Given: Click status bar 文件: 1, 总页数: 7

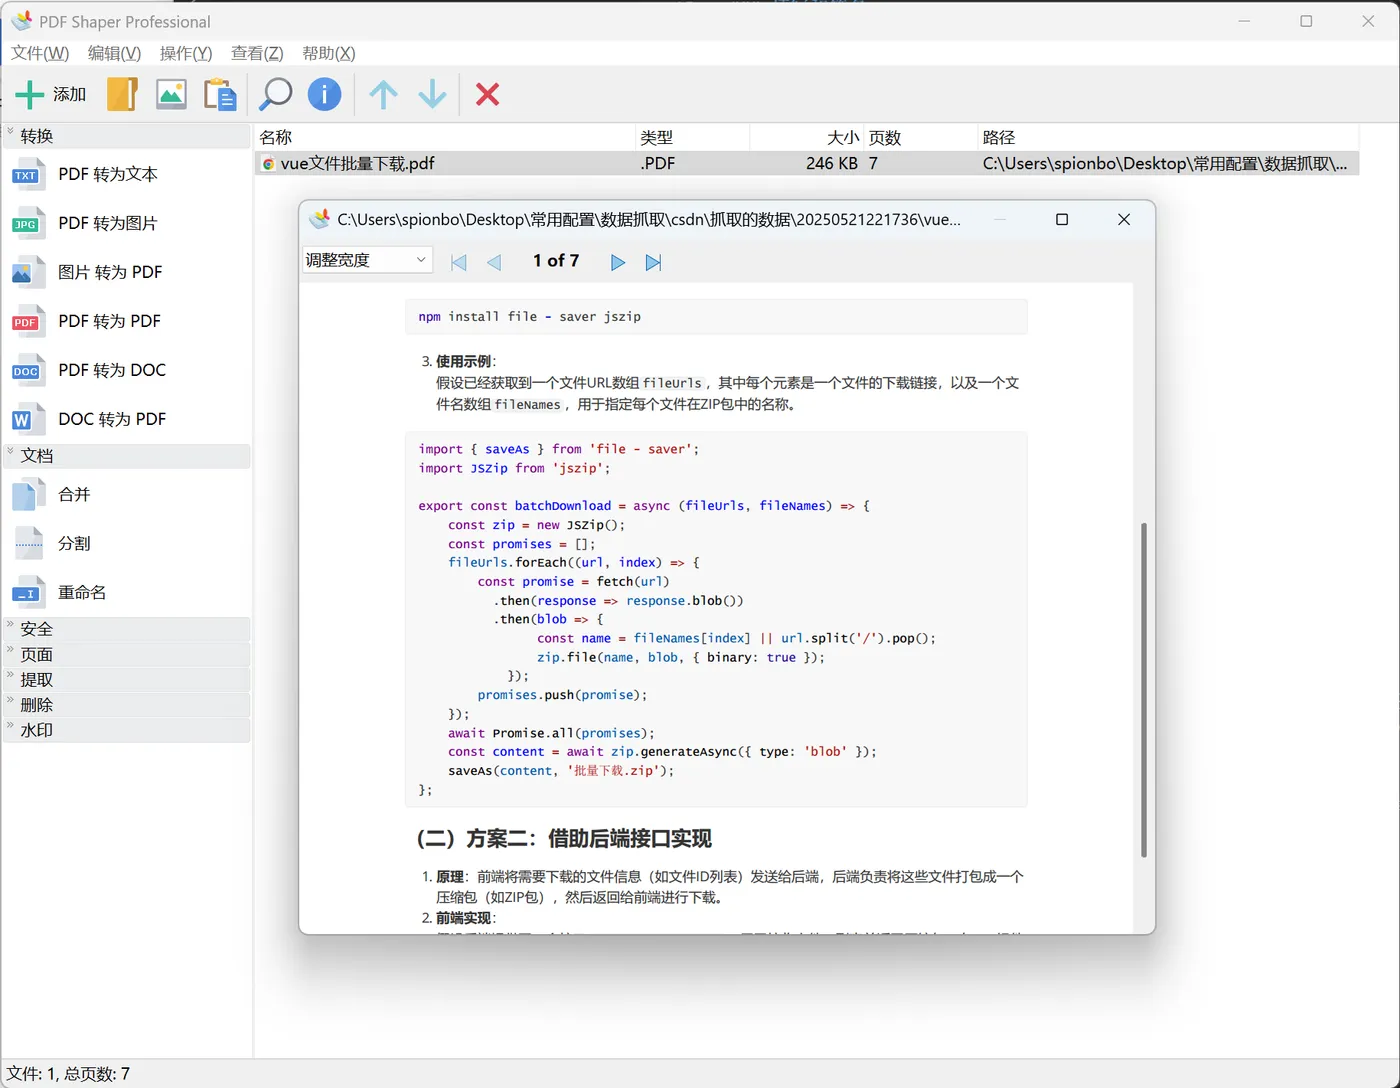Looking at the screenshot, I should [68, 1074].
